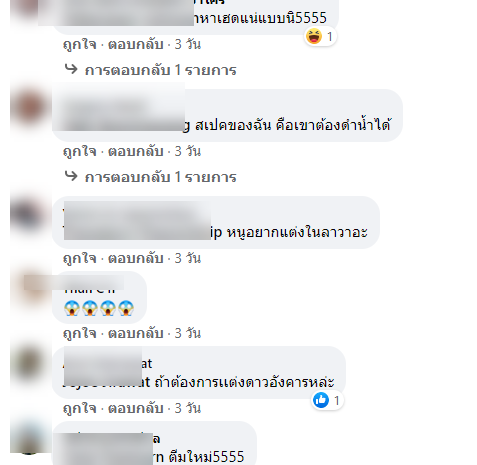Like the สเปคของฉัน comment with ถูกใจ
The image size is (477, 465).
[80, 151]
